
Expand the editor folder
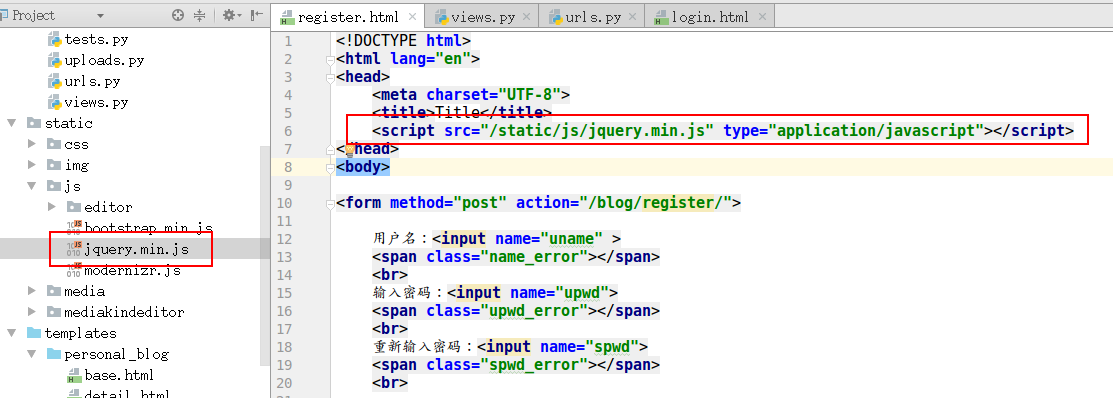51,207
